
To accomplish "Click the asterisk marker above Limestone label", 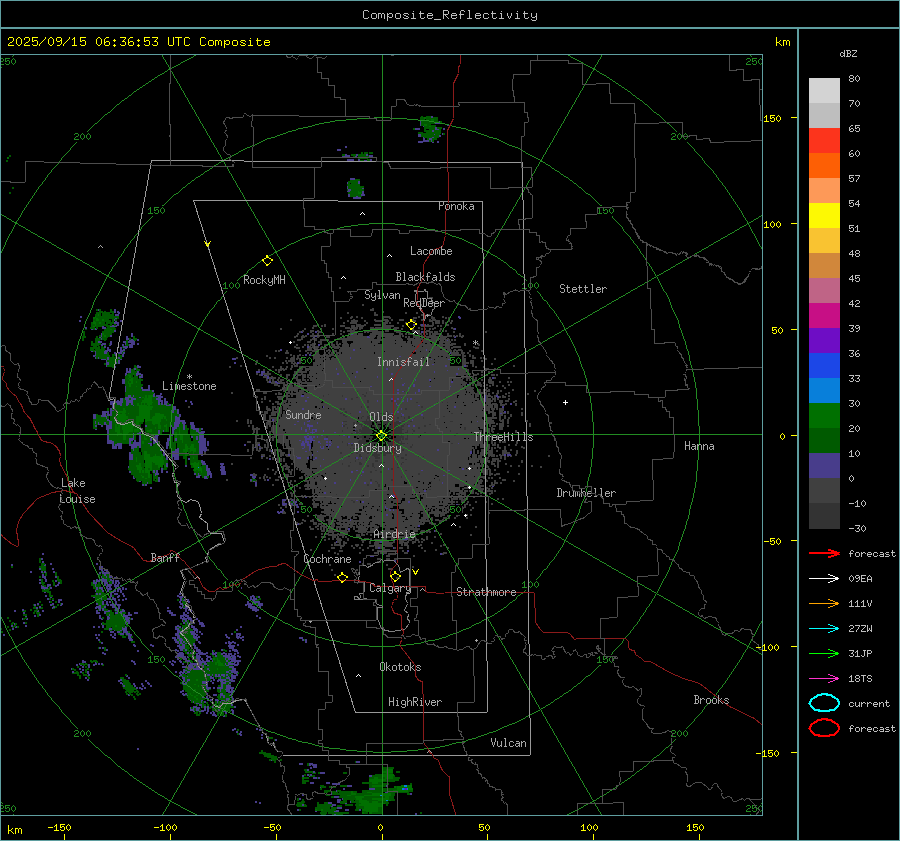I will 189,377.
